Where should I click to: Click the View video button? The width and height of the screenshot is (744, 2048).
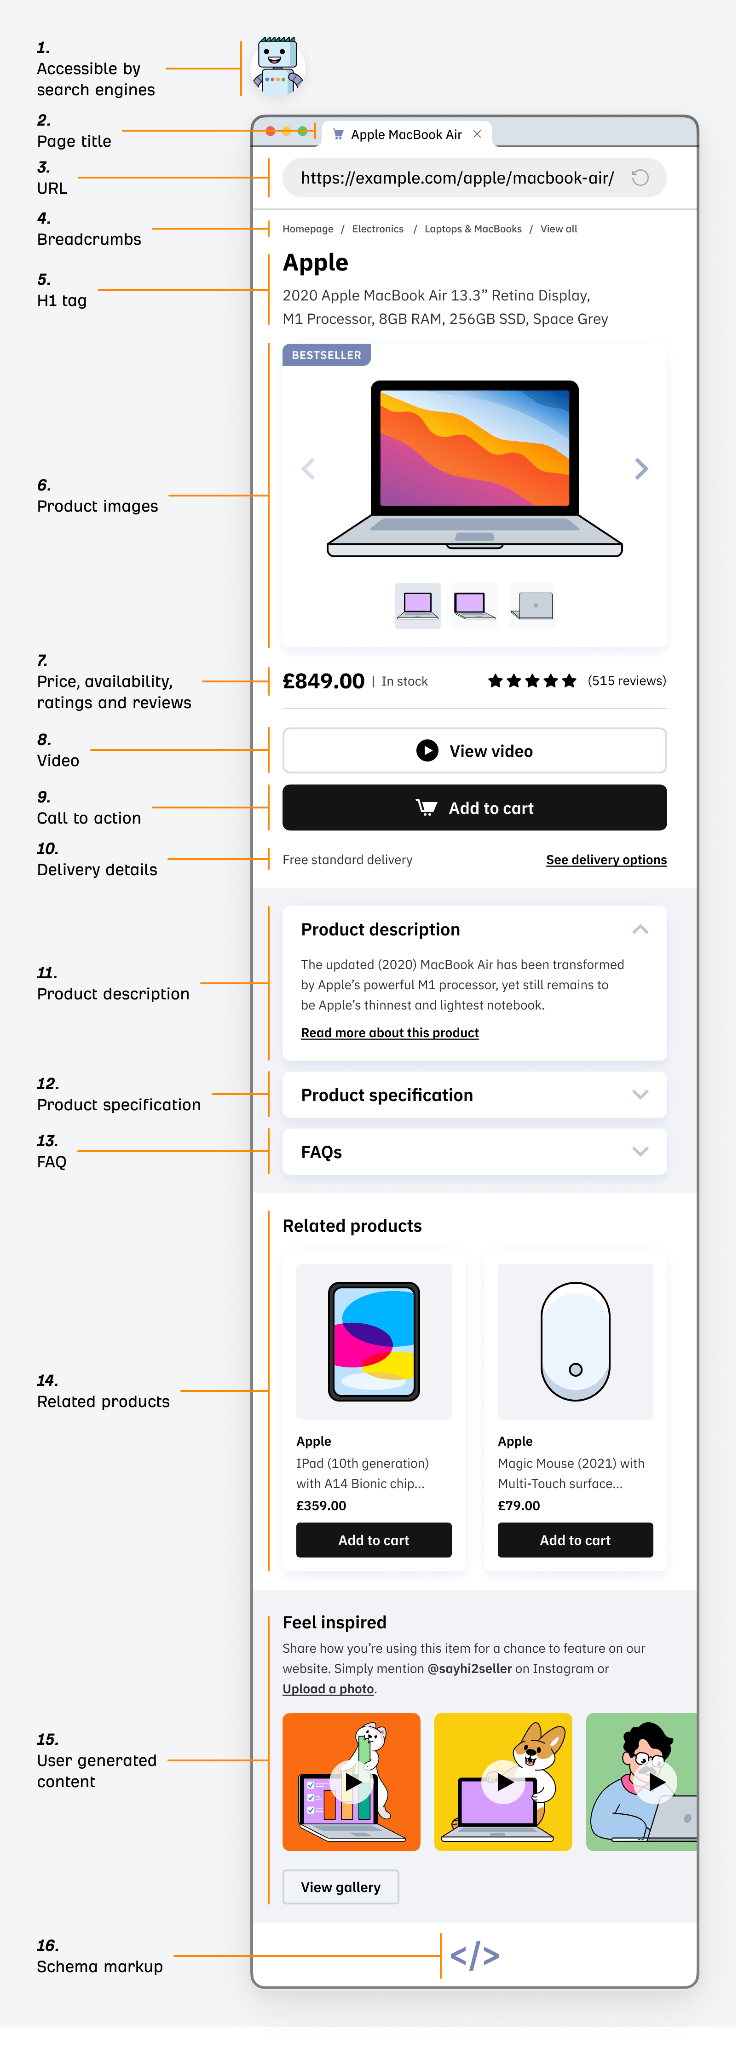[x=474, y=751]
